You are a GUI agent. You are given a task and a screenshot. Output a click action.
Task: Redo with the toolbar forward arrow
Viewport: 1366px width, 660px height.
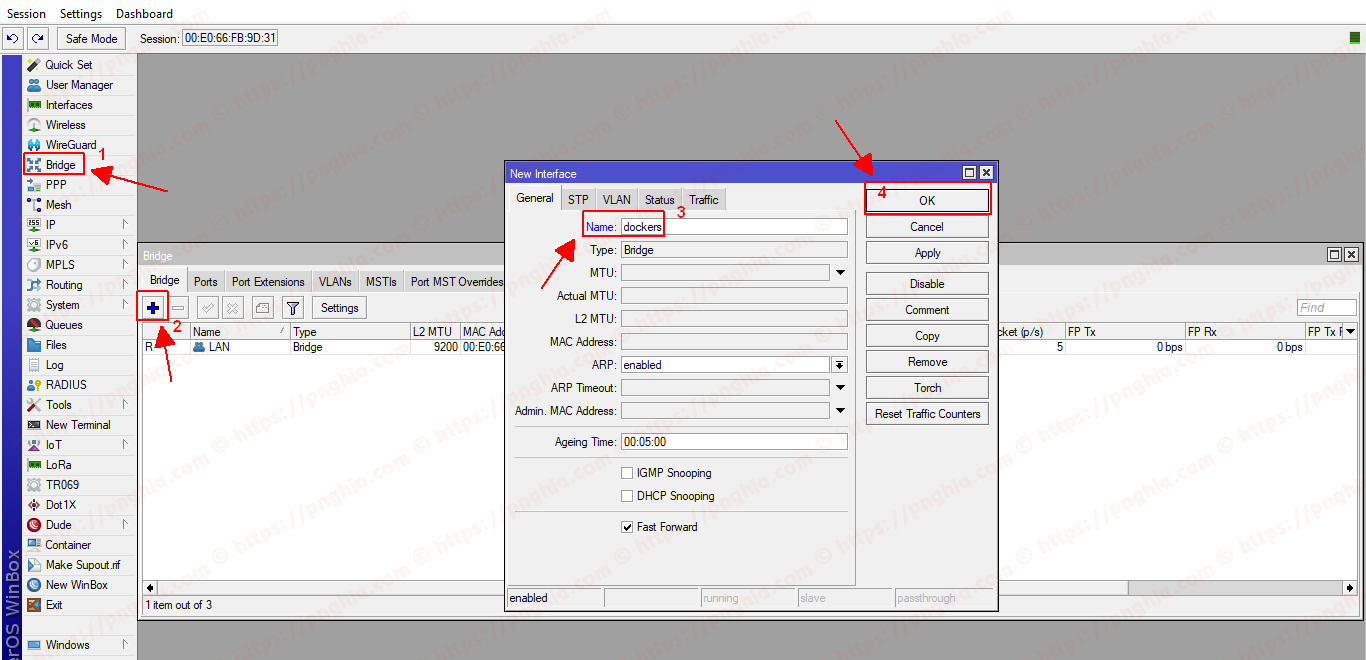point(37,38)
